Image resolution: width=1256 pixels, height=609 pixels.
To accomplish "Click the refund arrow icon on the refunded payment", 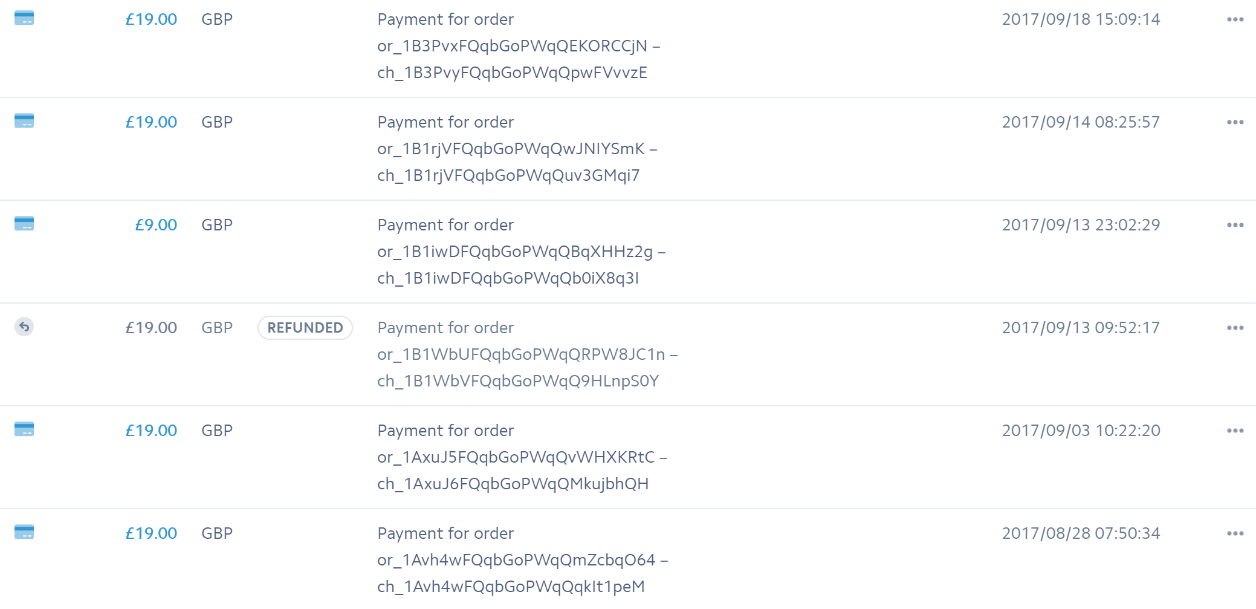I will (24, 326).
